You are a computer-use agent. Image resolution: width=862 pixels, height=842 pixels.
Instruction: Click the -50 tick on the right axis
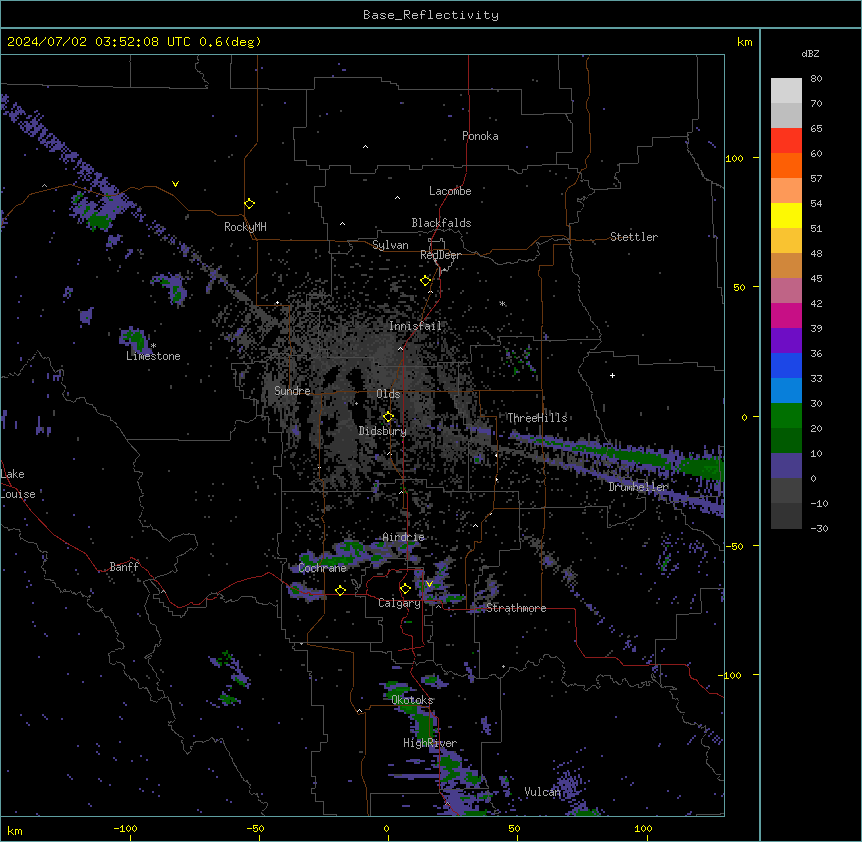734,546
